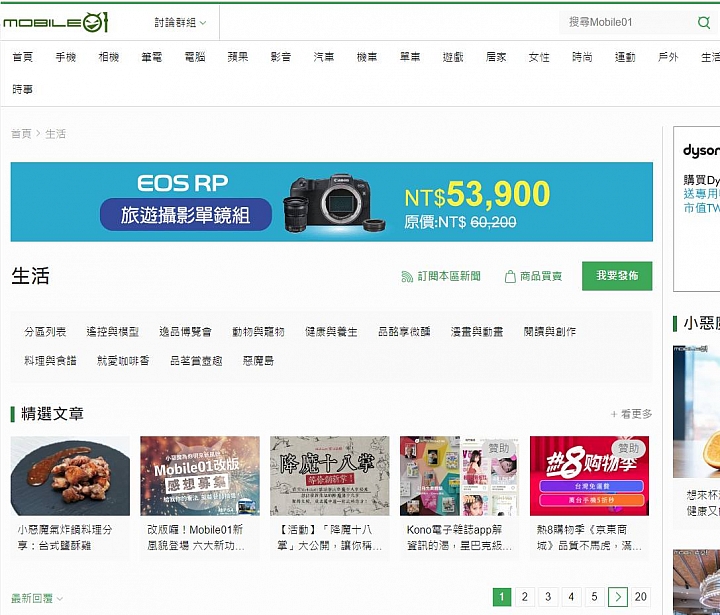
Task: Click the Kono電子雜誌app article title
Action: click(459, 537)
